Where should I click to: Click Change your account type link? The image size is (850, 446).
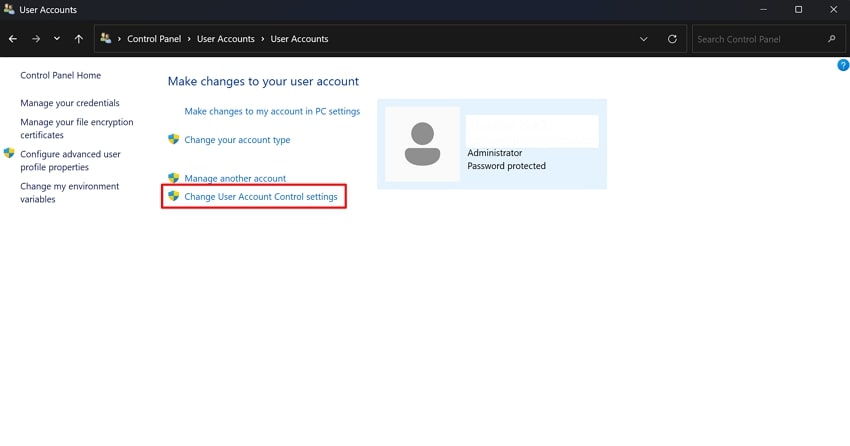237,140
